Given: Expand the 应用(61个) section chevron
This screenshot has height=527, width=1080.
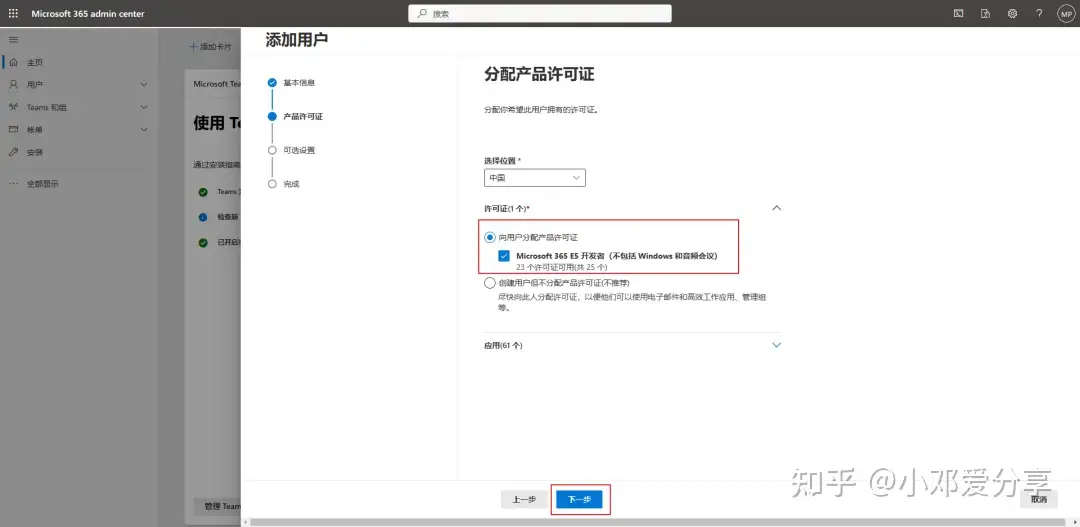Looking at the screenshot, I should 776,345.
